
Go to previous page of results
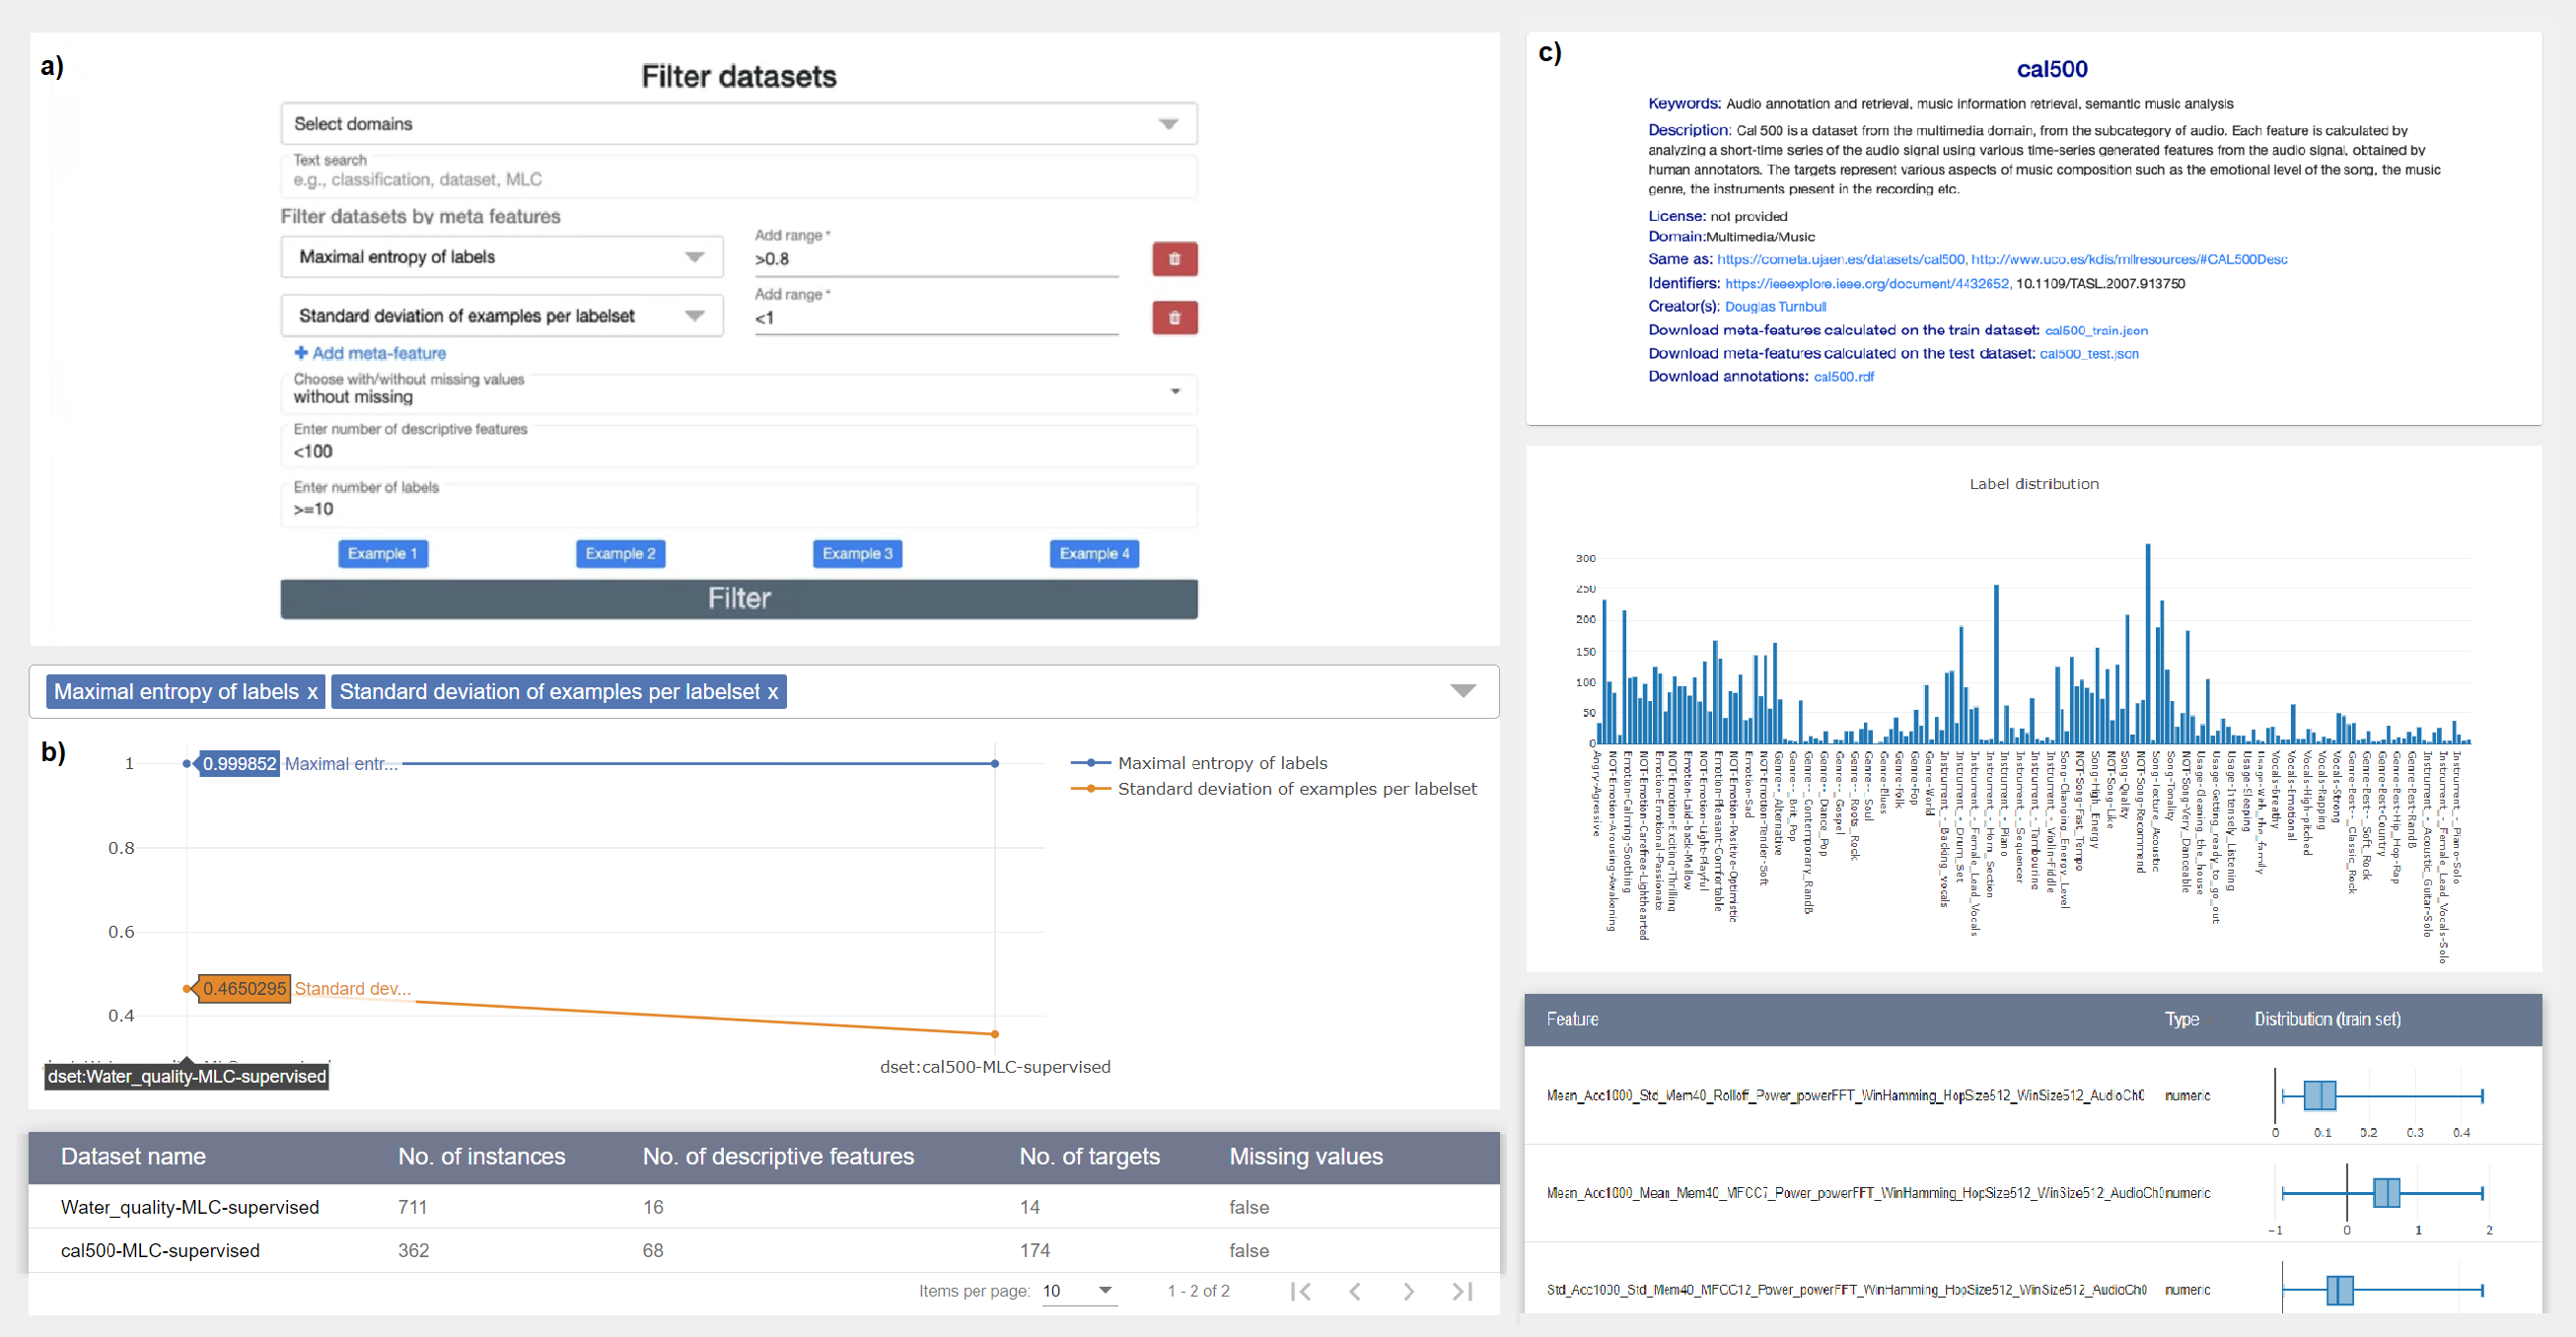(x=1354, y=1291)
